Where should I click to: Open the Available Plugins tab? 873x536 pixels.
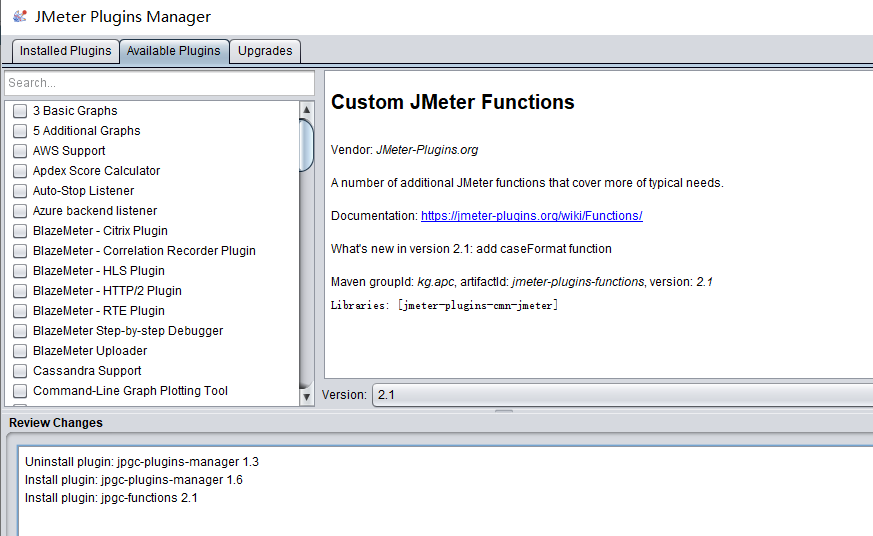pyautogui.click(x=174, y=51)
